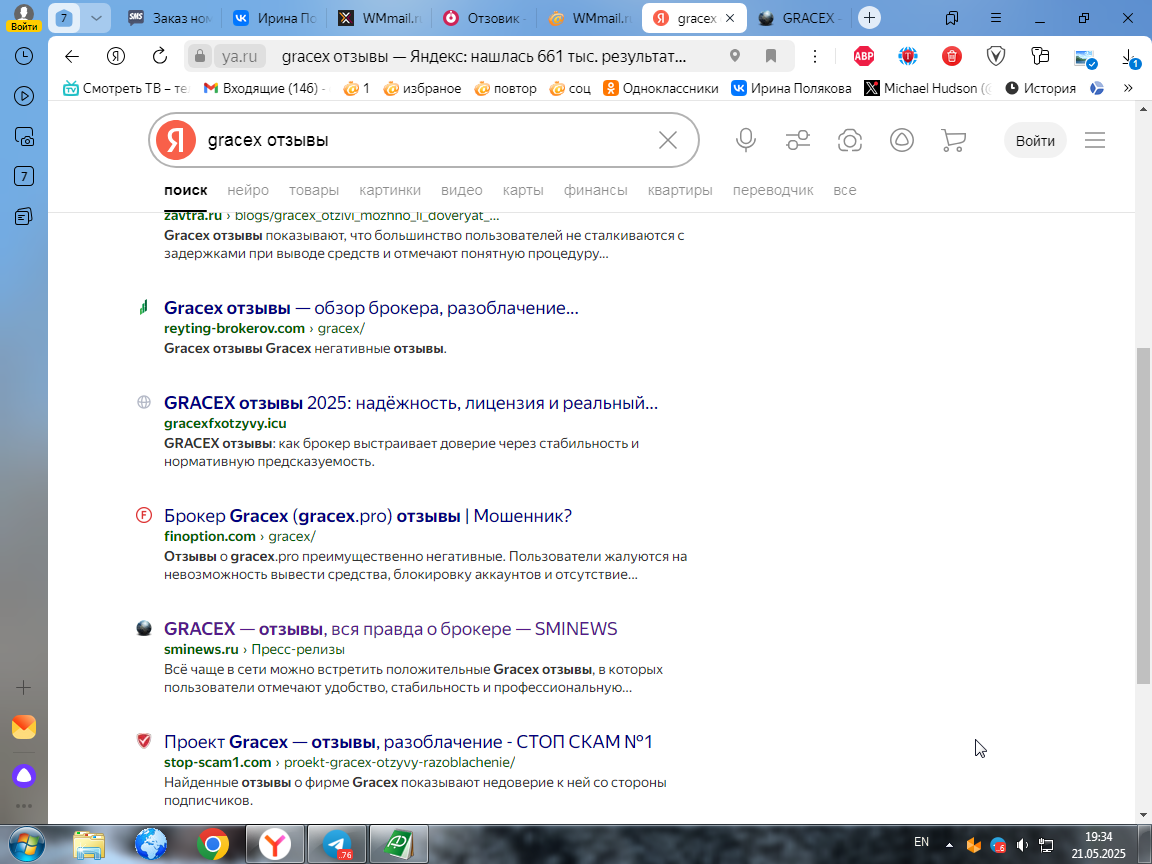The width and height of the screenshot is (1152, 864).
Task: Open the AdBlock Plus ABP extension
Action: (x=864, y=56)
